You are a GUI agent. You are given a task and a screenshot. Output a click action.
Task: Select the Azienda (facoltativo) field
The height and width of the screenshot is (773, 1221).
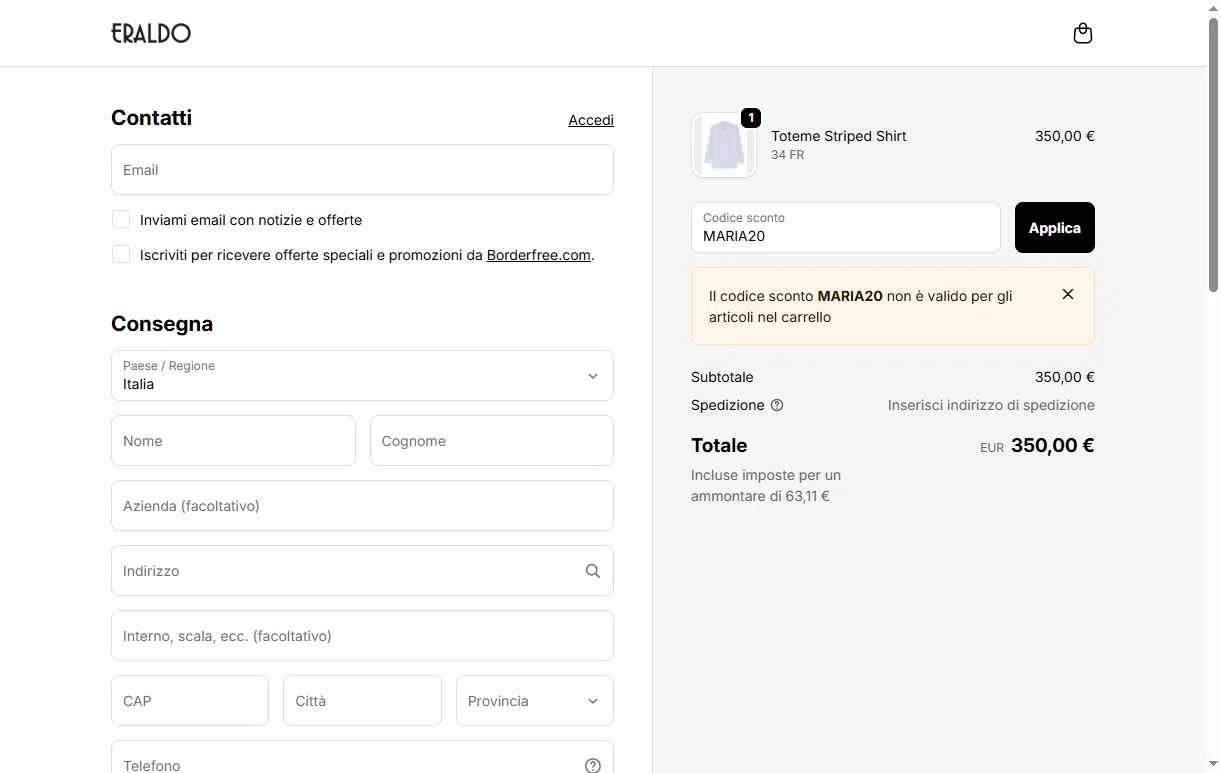[x=362, y=505]
